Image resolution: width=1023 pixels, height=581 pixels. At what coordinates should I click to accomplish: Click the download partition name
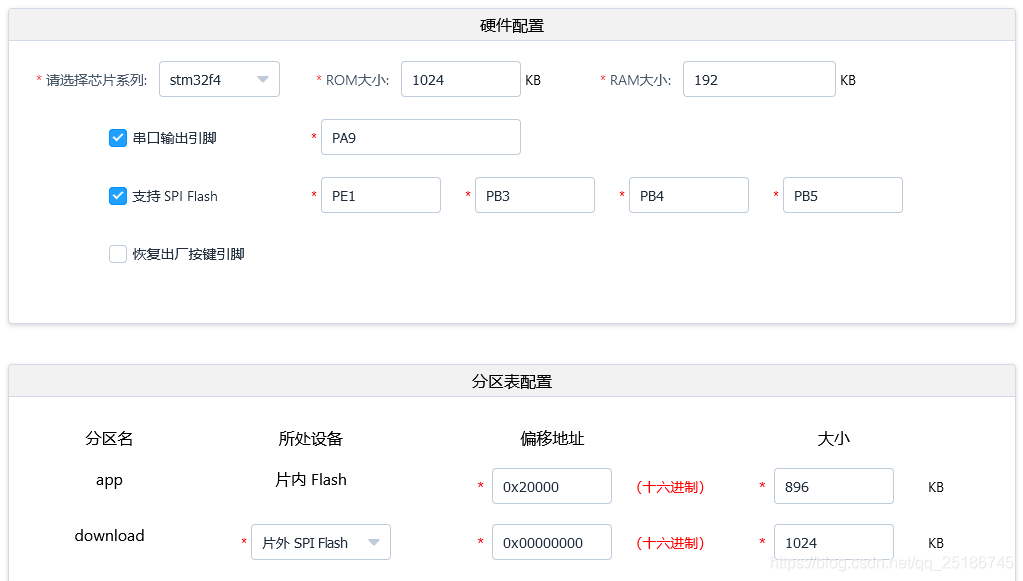tap(109, 535)
